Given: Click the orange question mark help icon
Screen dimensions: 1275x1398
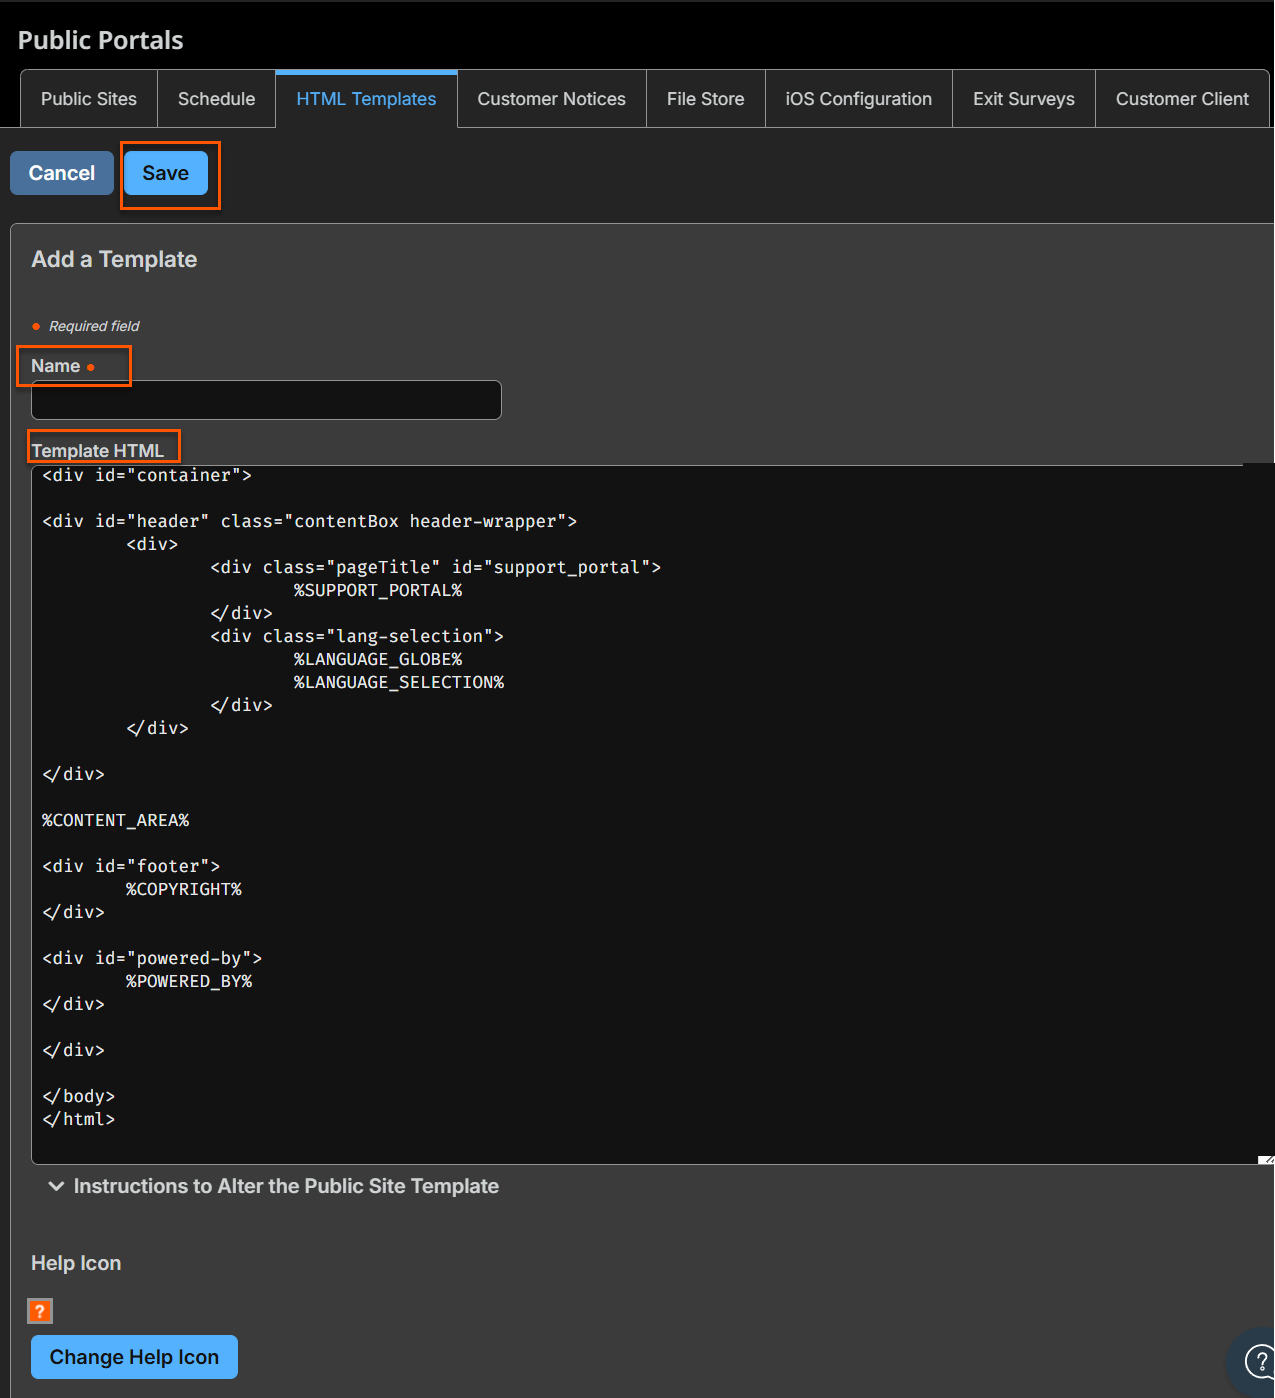Looking at the screenshot, I should (40, 1311).
